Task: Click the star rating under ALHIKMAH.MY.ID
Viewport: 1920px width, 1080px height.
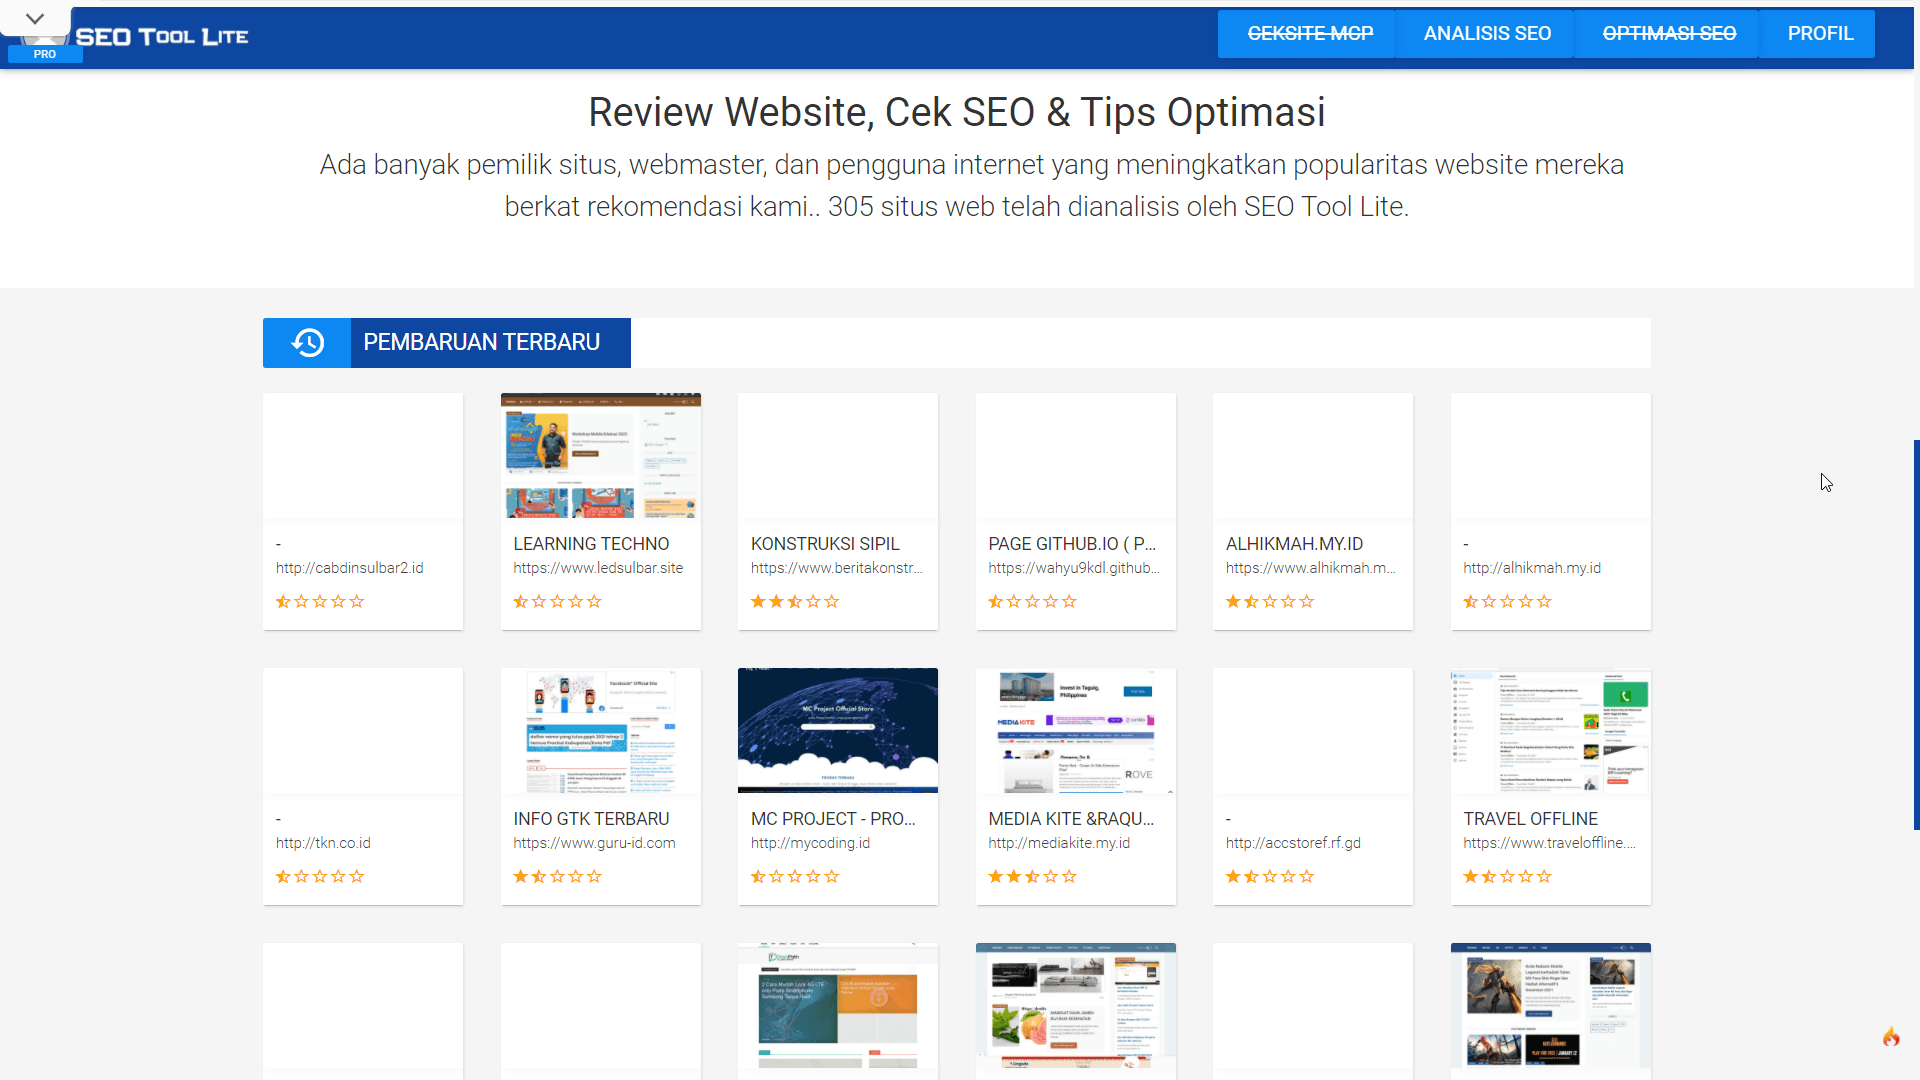Action: pyautogui.click(x=1270, y=602)
